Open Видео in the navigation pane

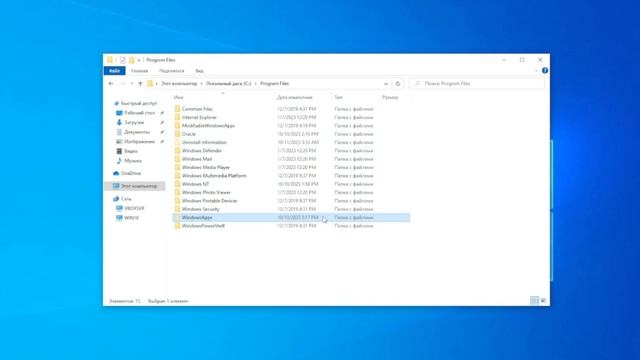click(x=131, y=151)
